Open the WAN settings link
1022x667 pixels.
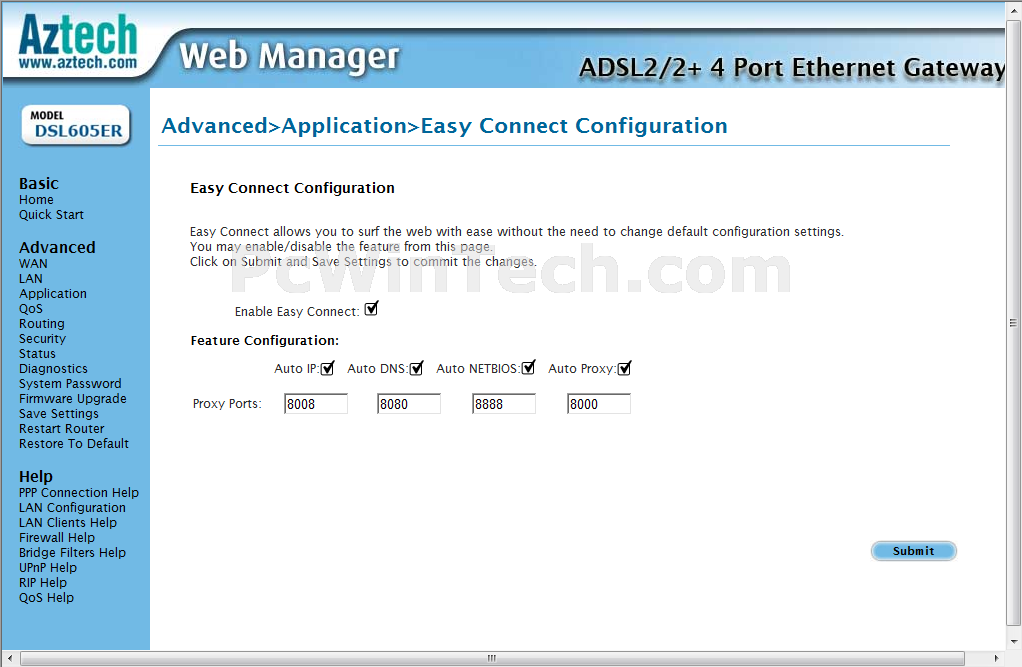point(33,263)
